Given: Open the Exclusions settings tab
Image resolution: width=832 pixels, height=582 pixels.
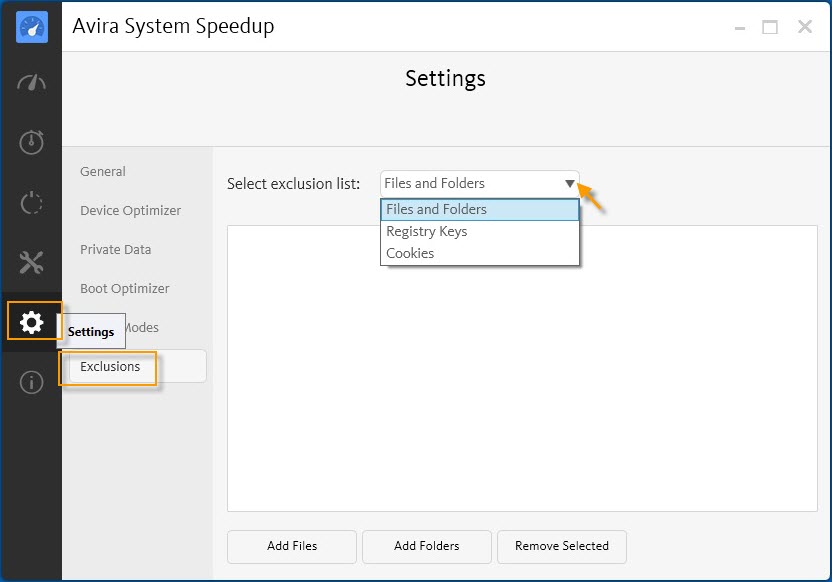Looking at the screenshot, I should click(x=137, y=366).
